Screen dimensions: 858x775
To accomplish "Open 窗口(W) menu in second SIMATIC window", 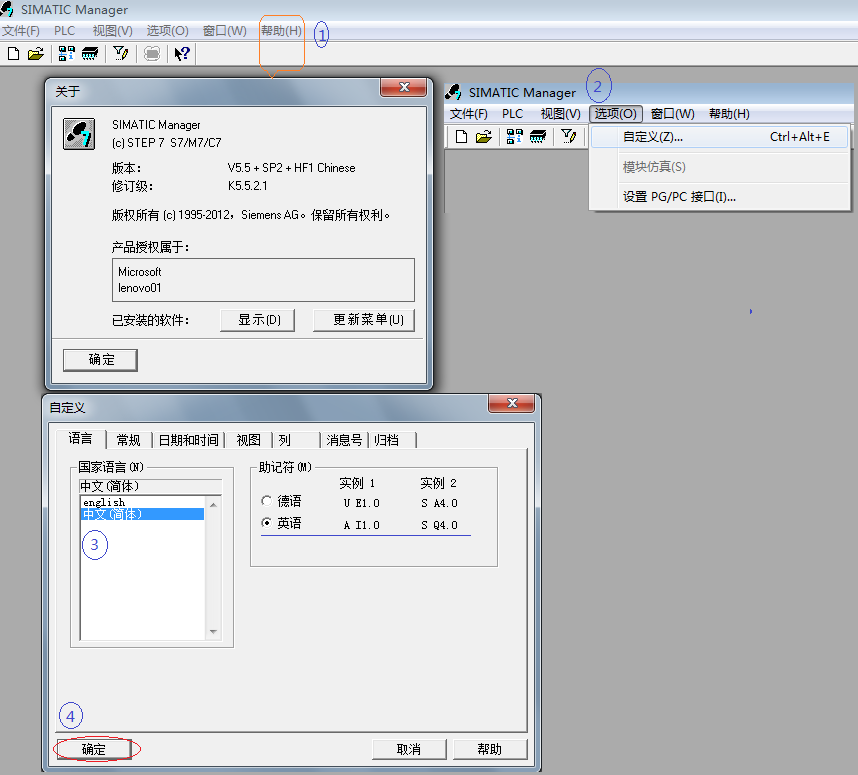I will point(673,114).
